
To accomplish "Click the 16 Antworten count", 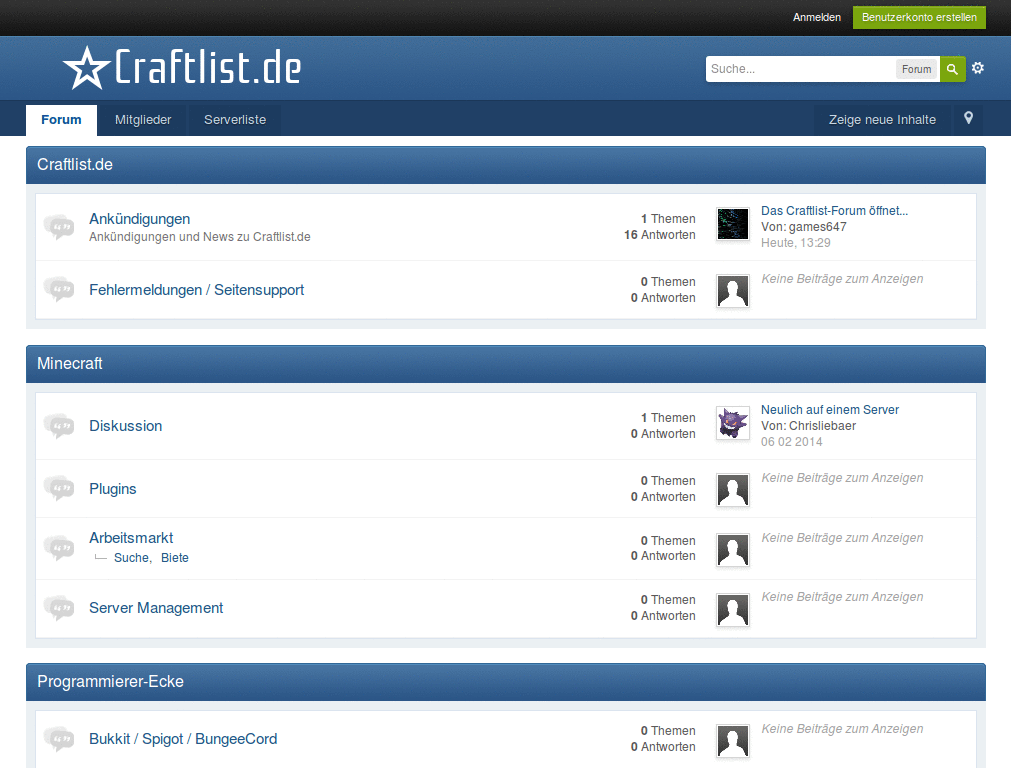I will (x=660, y=235).
